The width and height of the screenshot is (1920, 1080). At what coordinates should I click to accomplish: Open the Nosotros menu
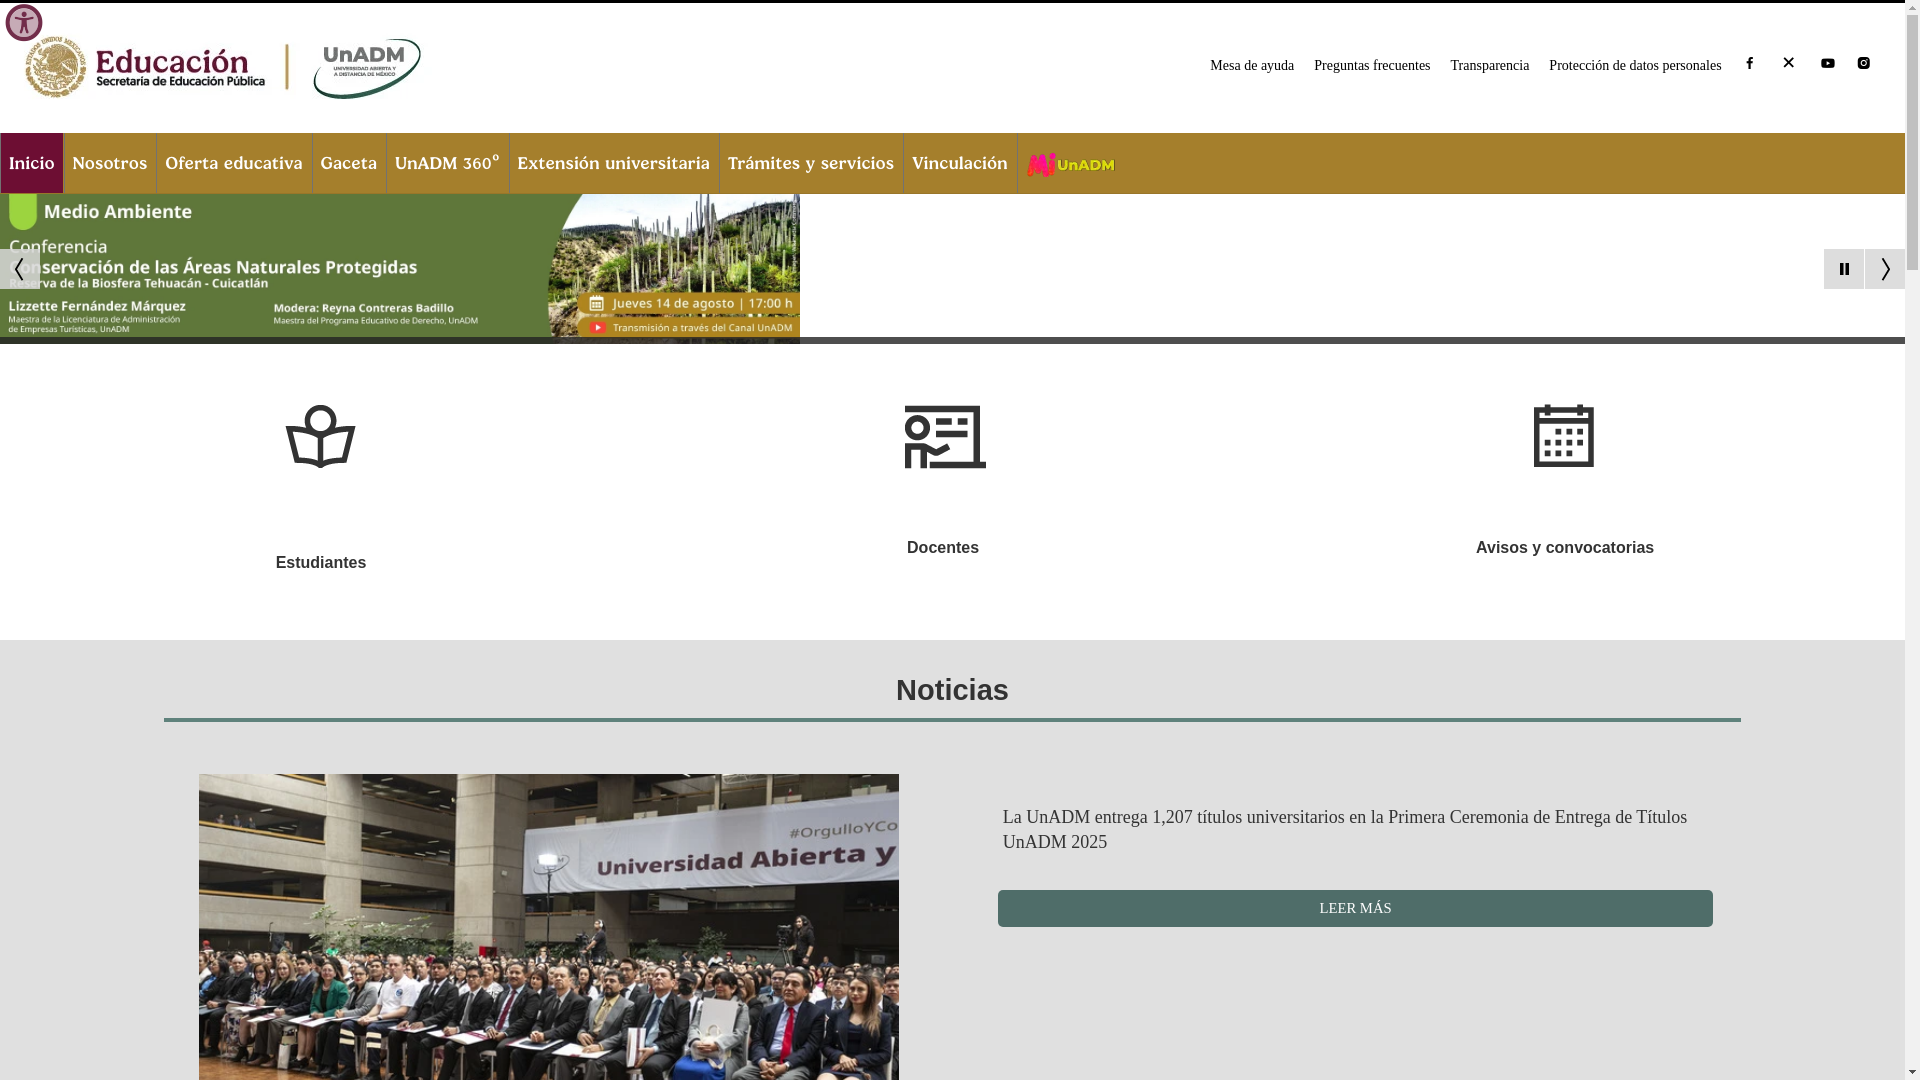[110, 163]
